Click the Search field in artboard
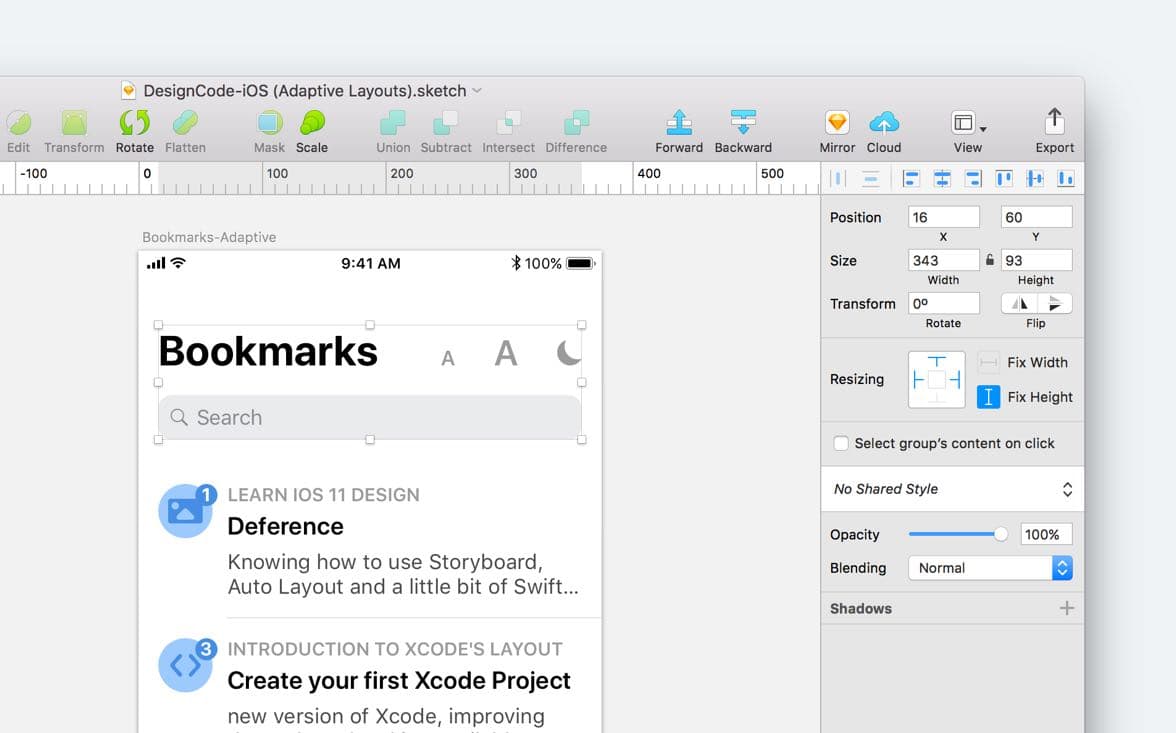Viewport: 1176px width, 733px height. click(x=370, y=417)
